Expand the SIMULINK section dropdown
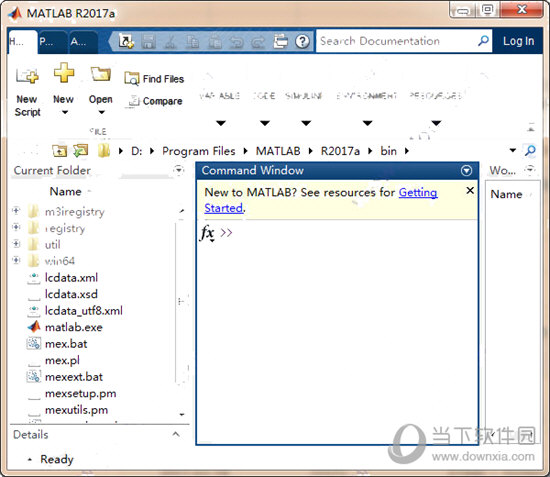The image size is (550, 477). [306, 123]
